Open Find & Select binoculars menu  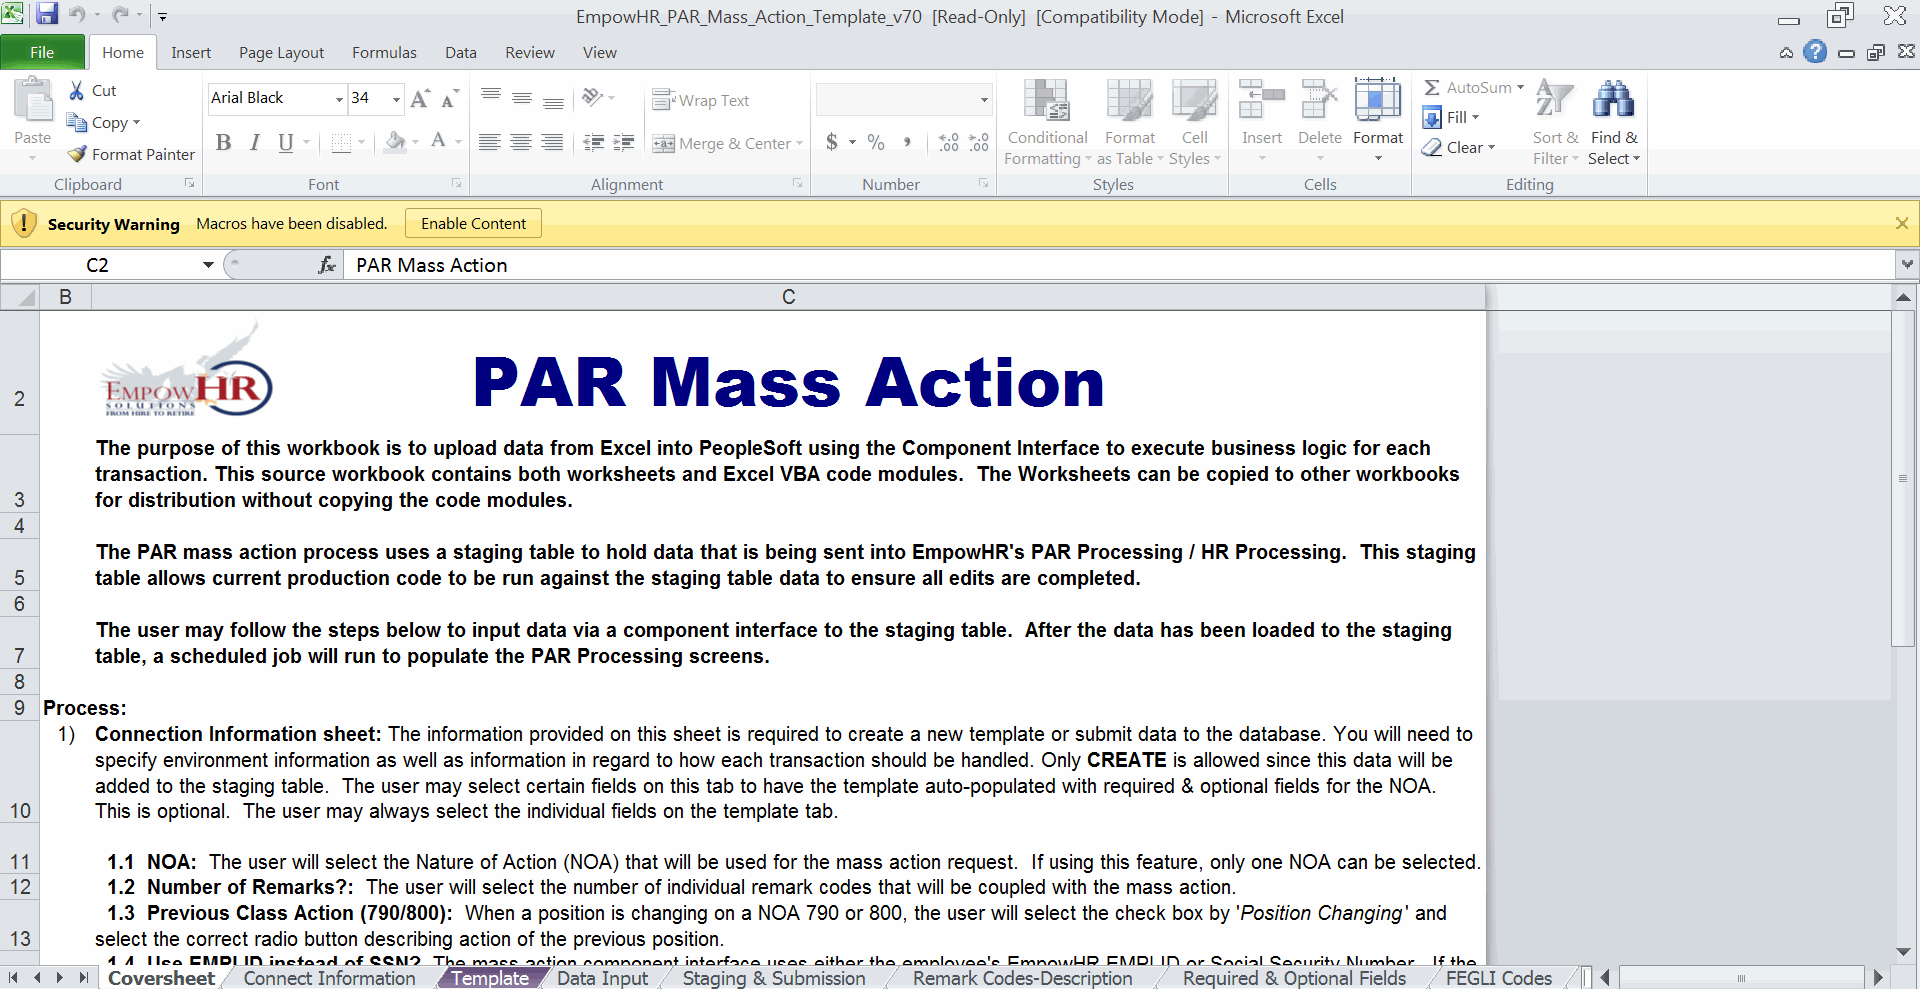coord(1614,122)
